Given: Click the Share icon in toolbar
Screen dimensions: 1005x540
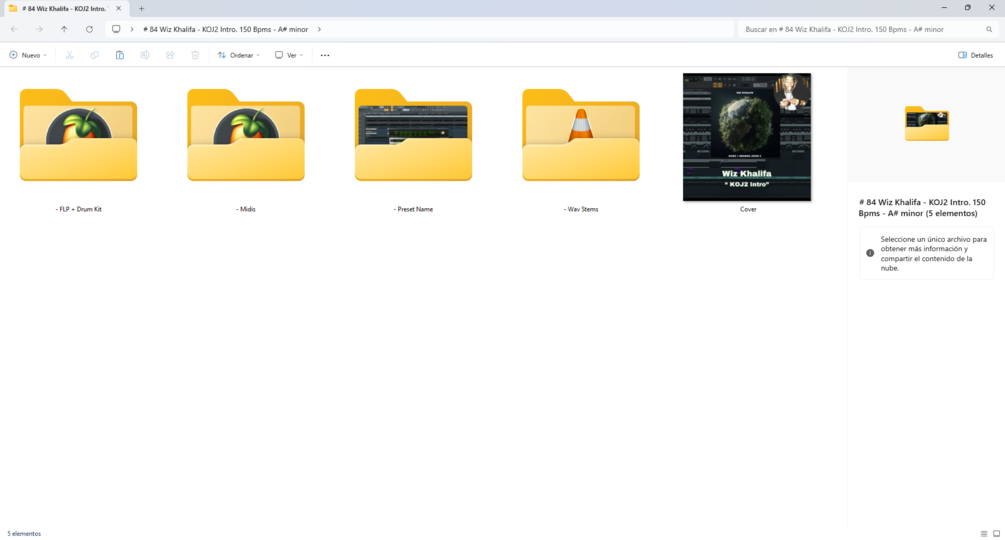Looking at the screenshot, I should point(170,55).
